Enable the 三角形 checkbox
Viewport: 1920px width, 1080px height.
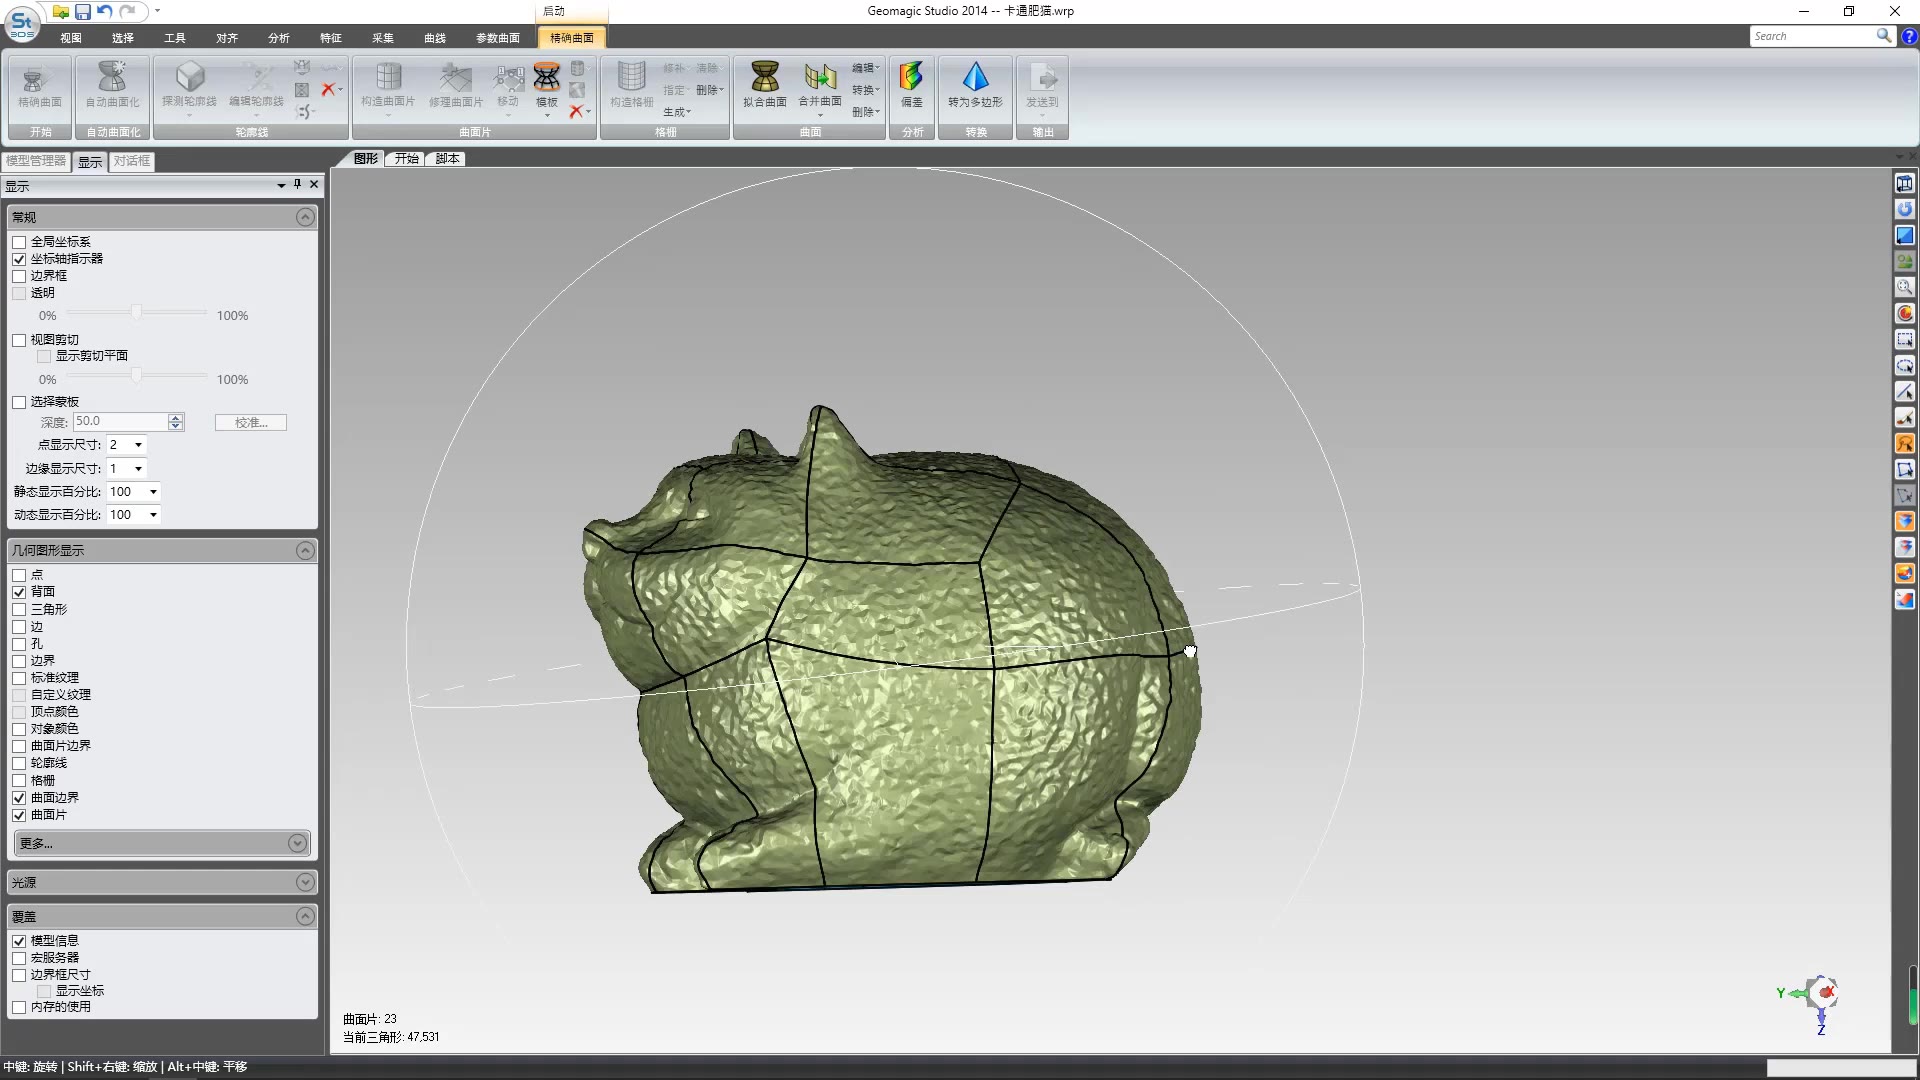click(x=19, y=609)
